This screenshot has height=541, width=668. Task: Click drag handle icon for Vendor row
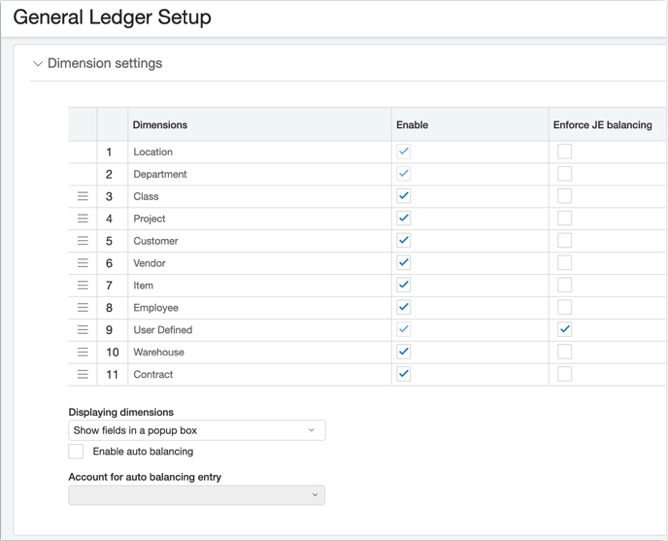coord(83,263)
